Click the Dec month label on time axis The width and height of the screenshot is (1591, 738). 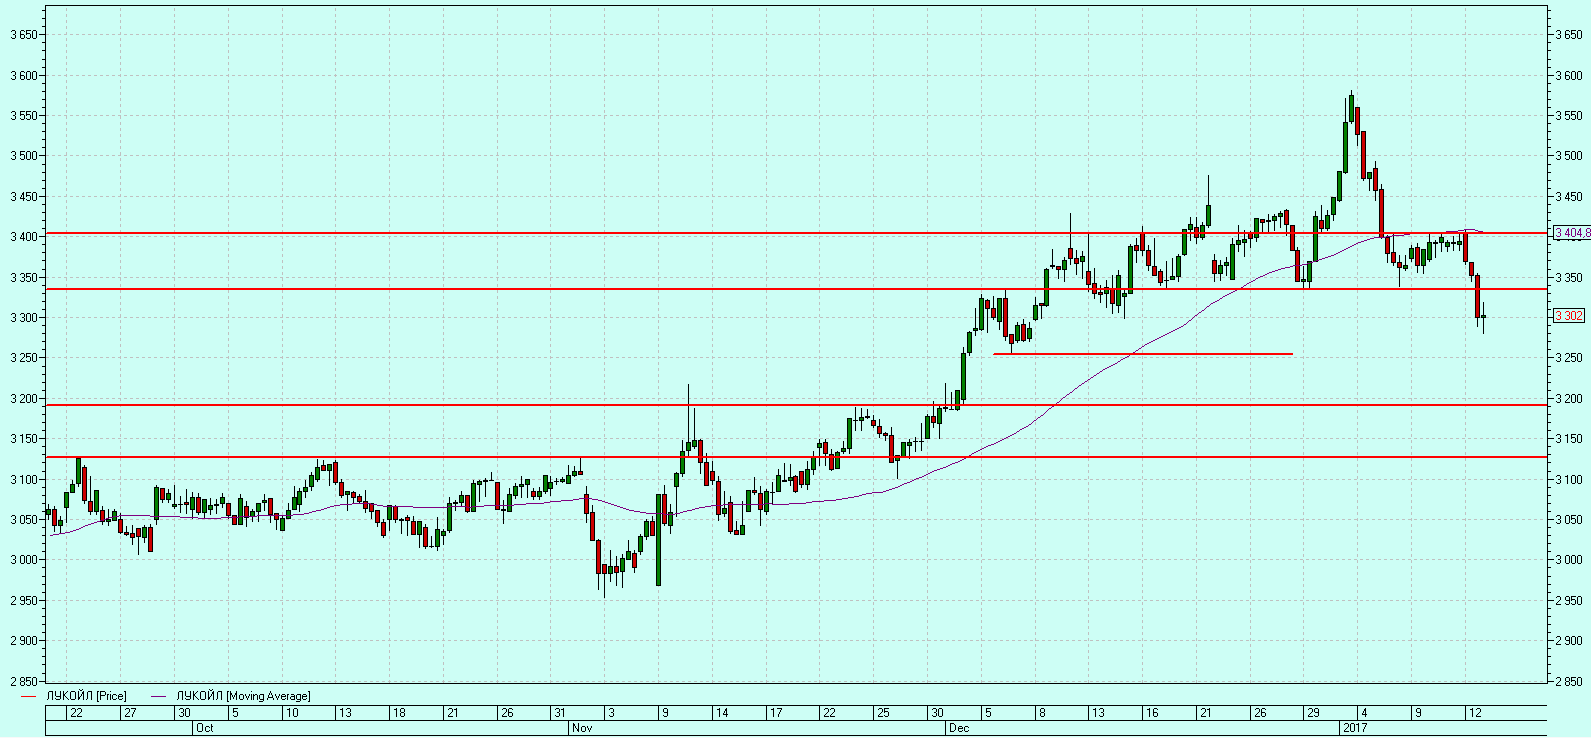958,728
